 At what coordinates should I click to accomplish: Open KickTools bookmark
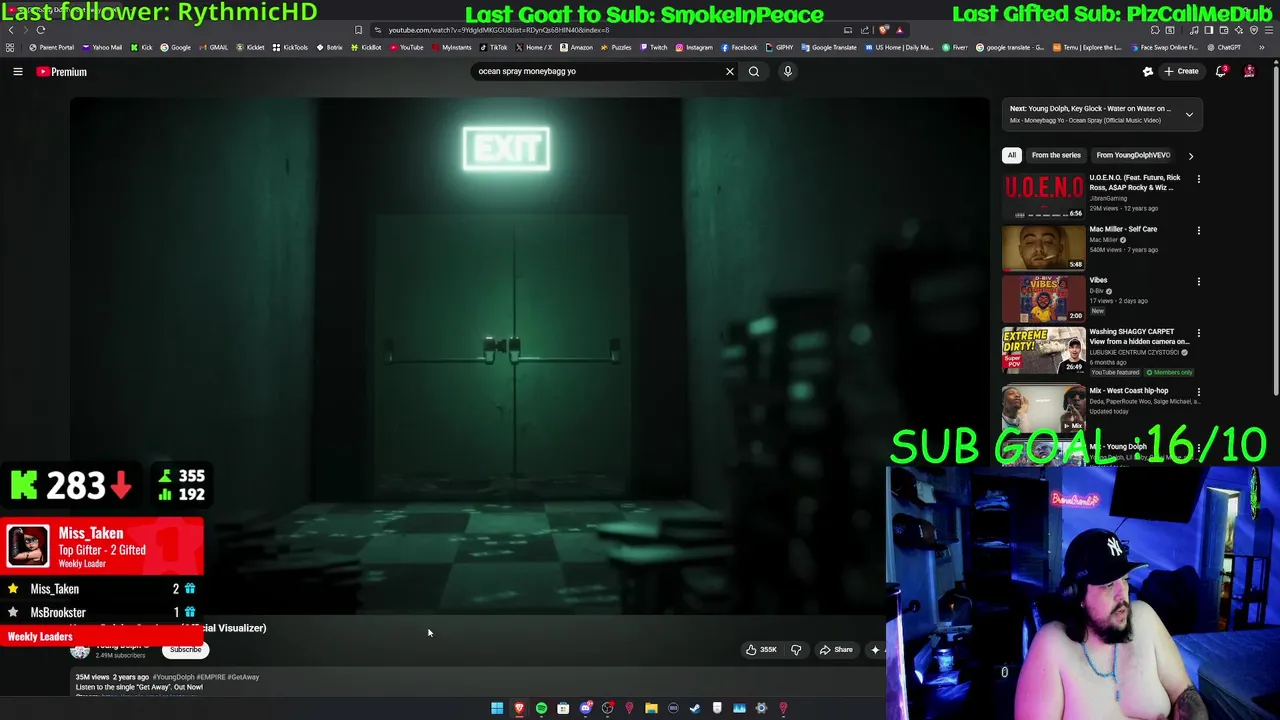point(290,47)
